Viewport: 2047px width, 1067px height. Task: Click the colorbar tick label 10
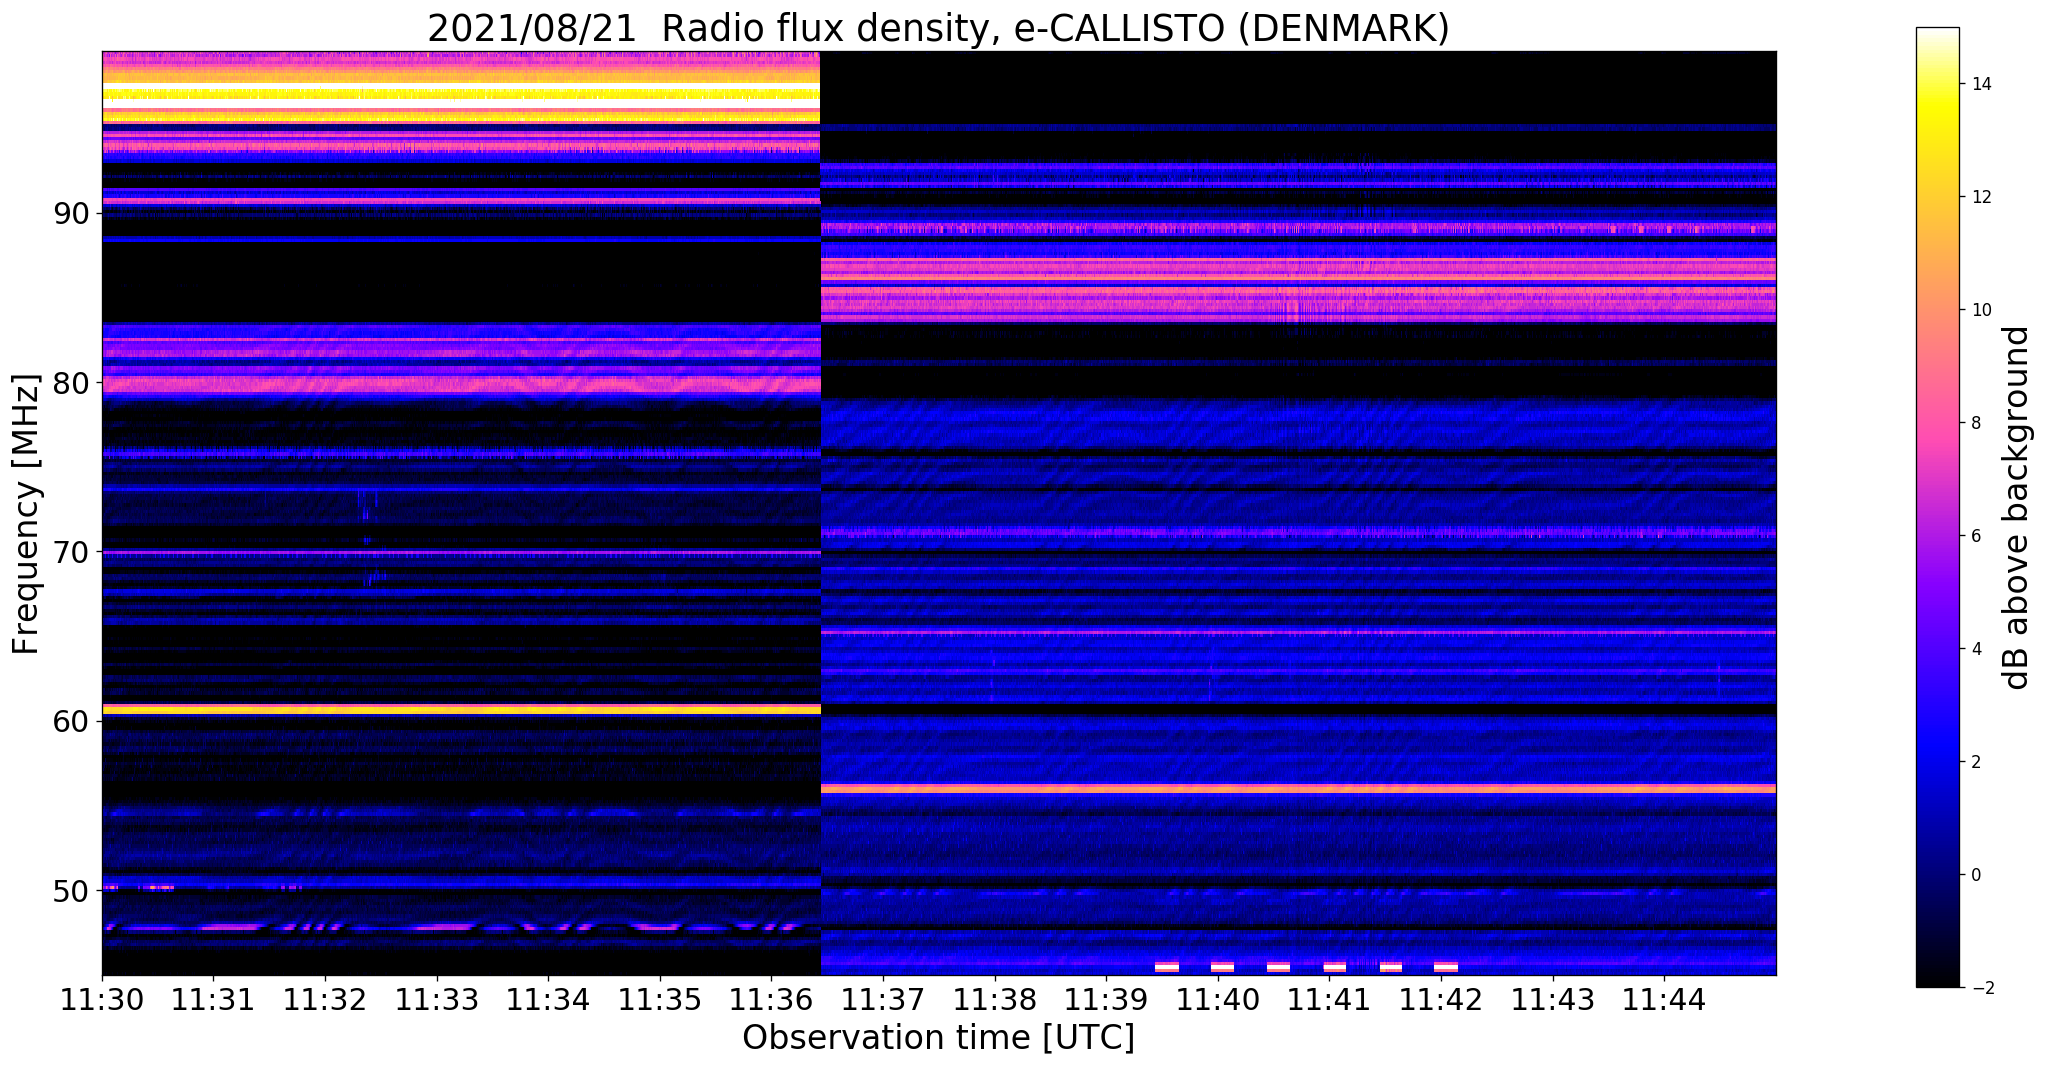[1979, 310]
